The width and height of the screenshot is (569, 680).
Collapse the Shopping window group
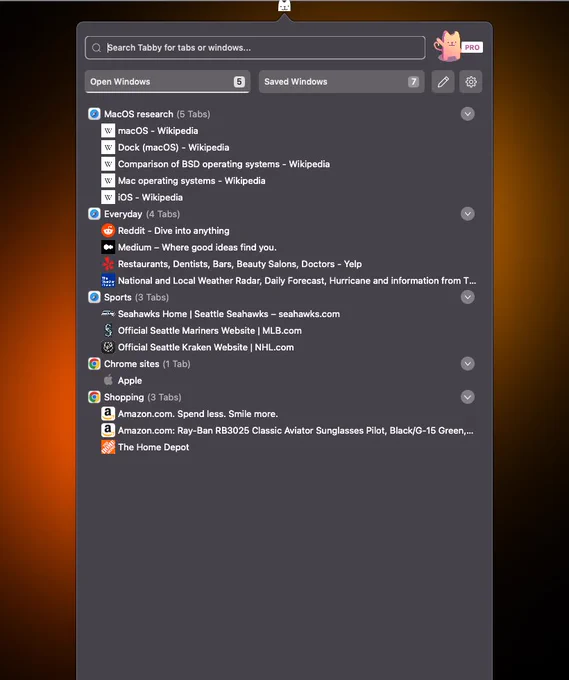pyautogui.click(x=468, y=397)
